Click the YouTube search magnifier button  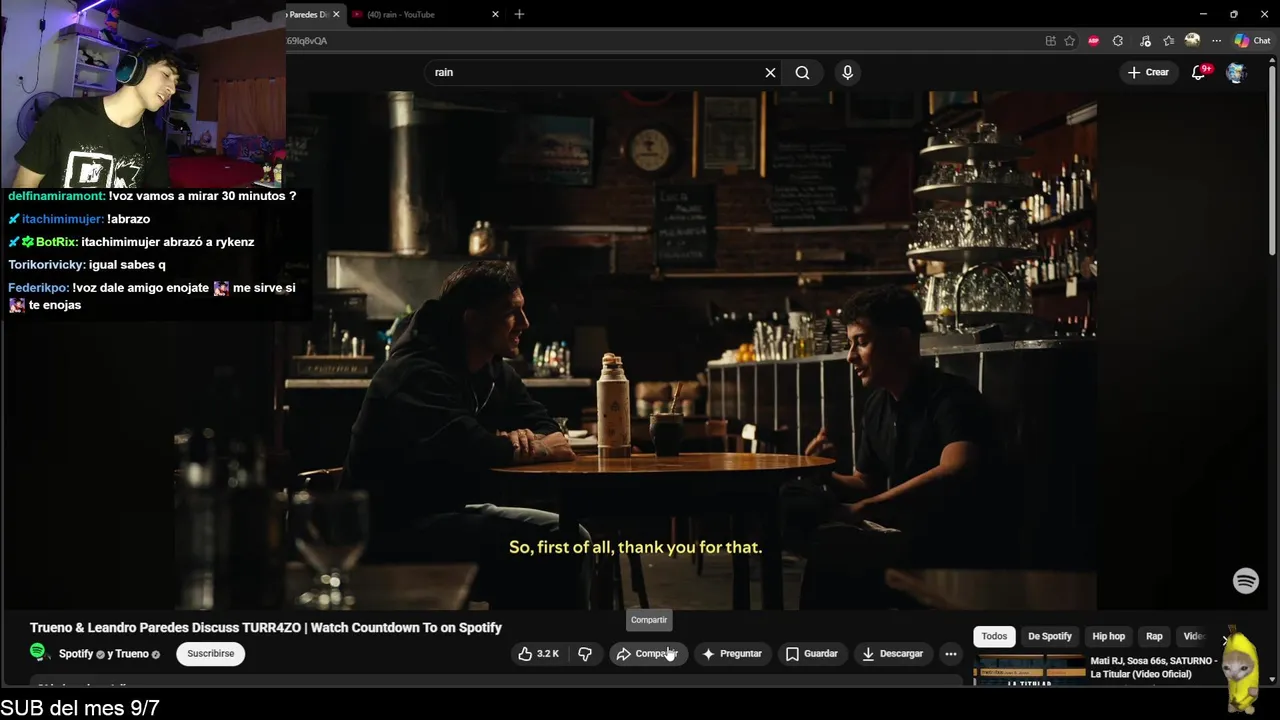802,72
